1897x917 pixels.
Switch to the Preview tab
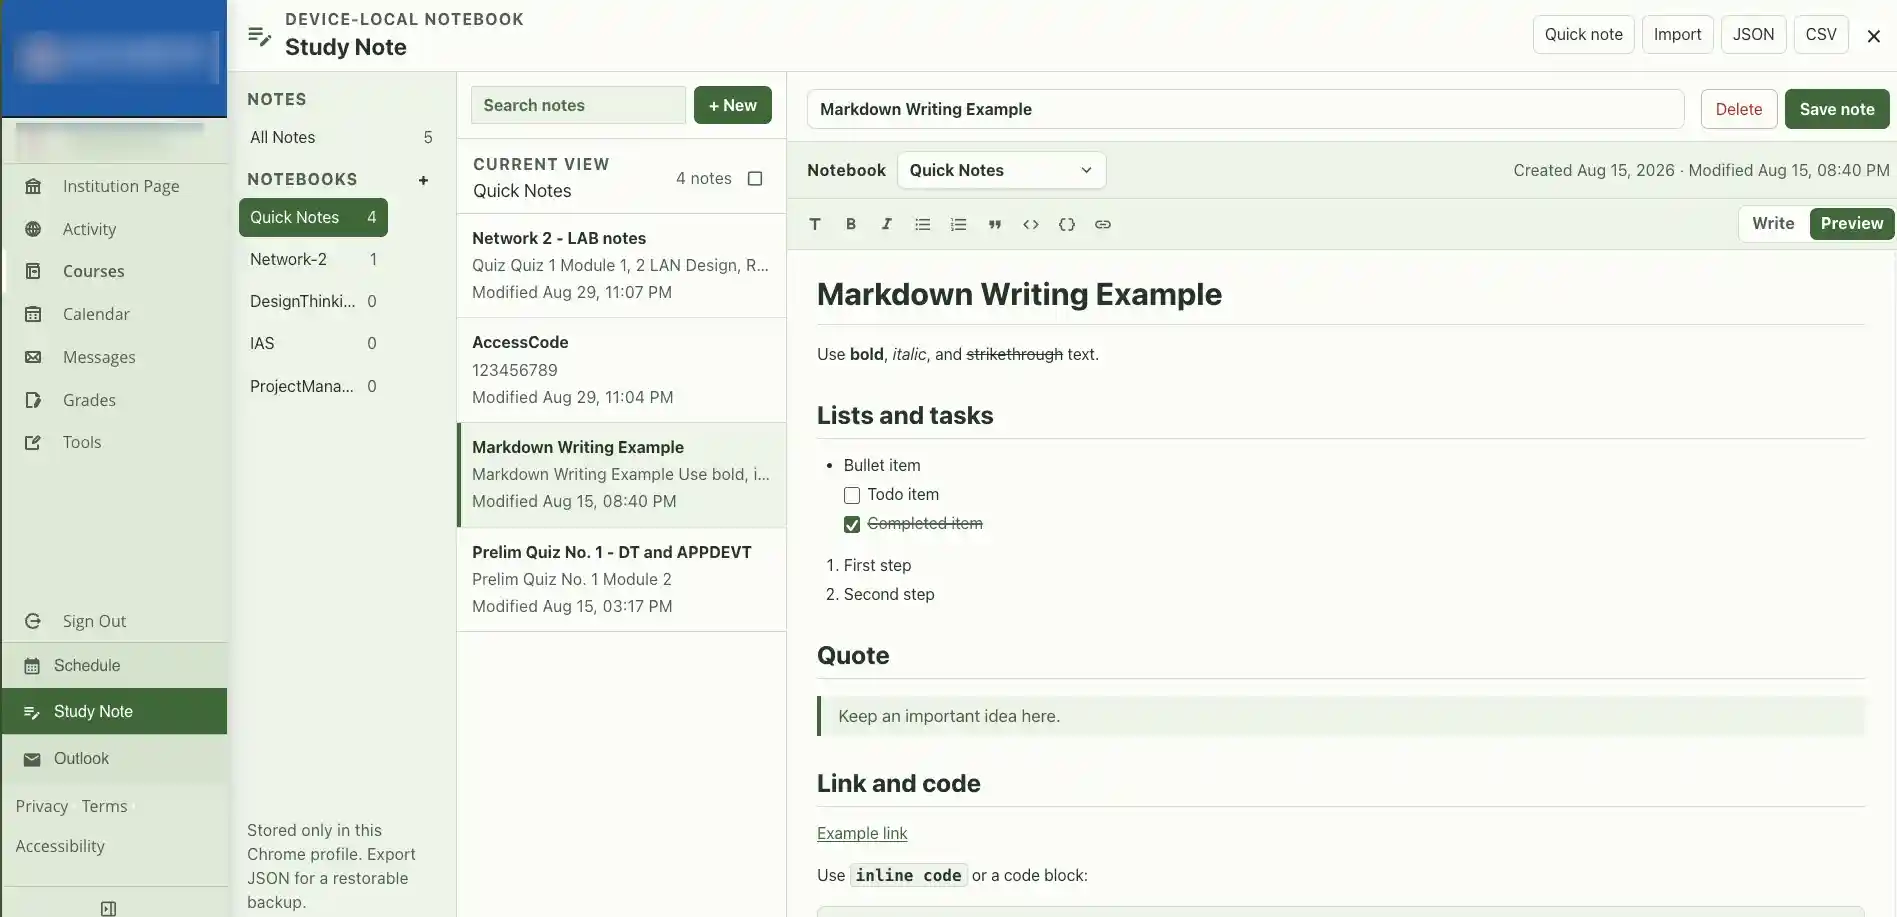[1851, 223]
